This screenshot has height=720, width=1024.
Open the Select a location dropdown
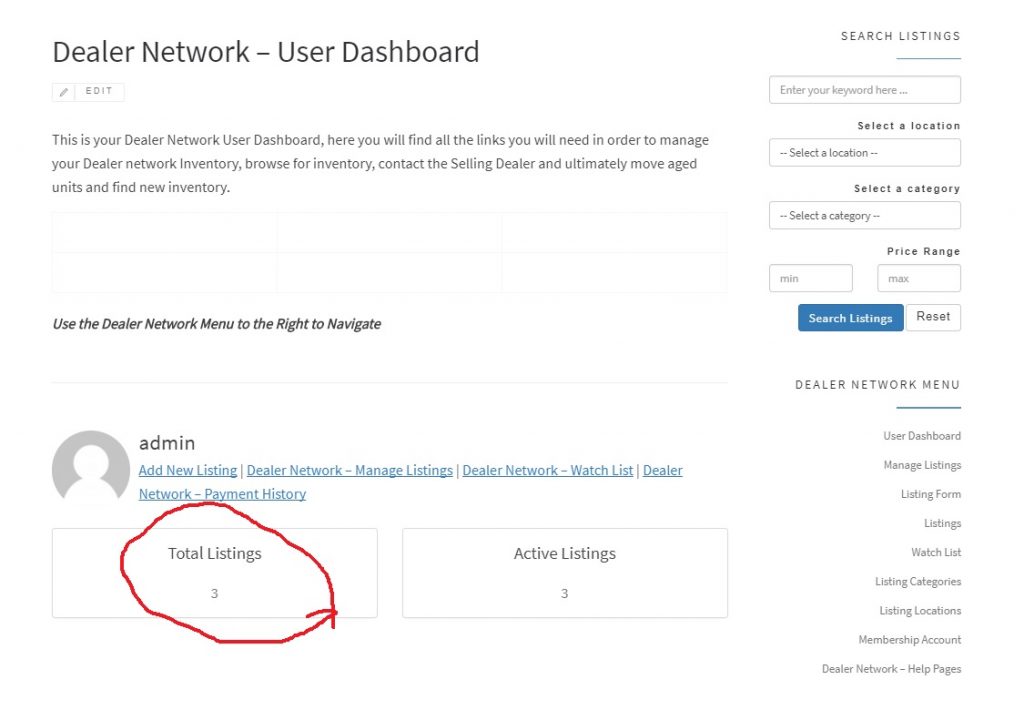pyautogui.click(x=864, y=153)
